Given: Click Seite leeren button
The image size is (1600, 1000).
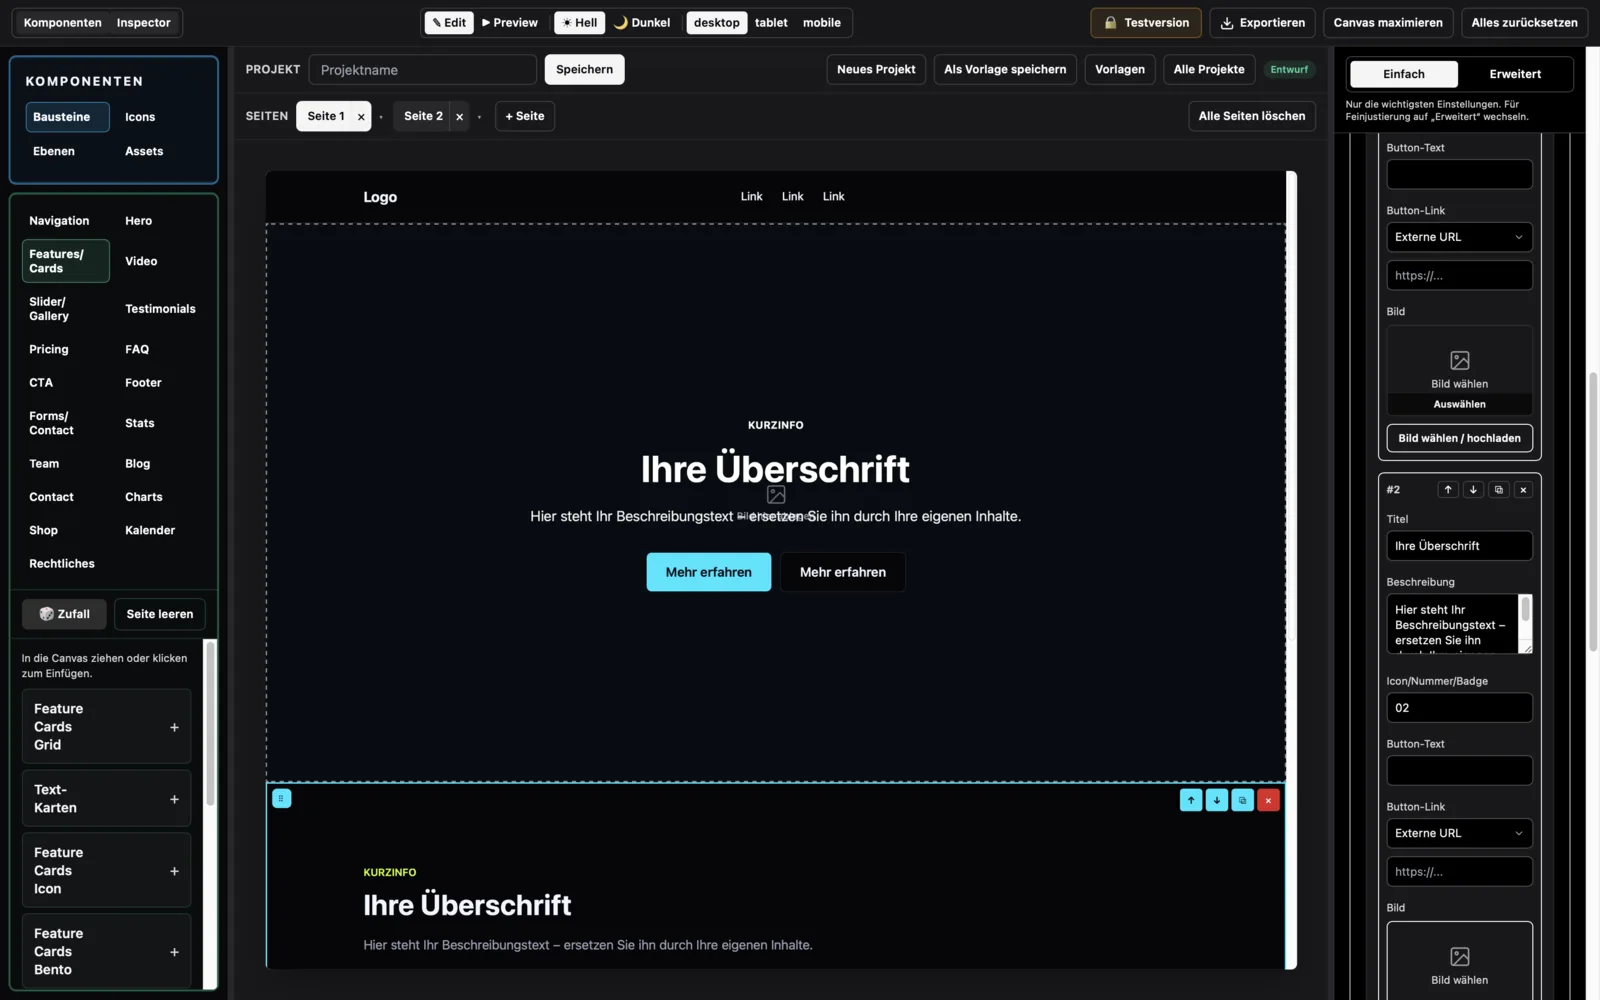Looking at the screenshot, I should tap(160, 614).
